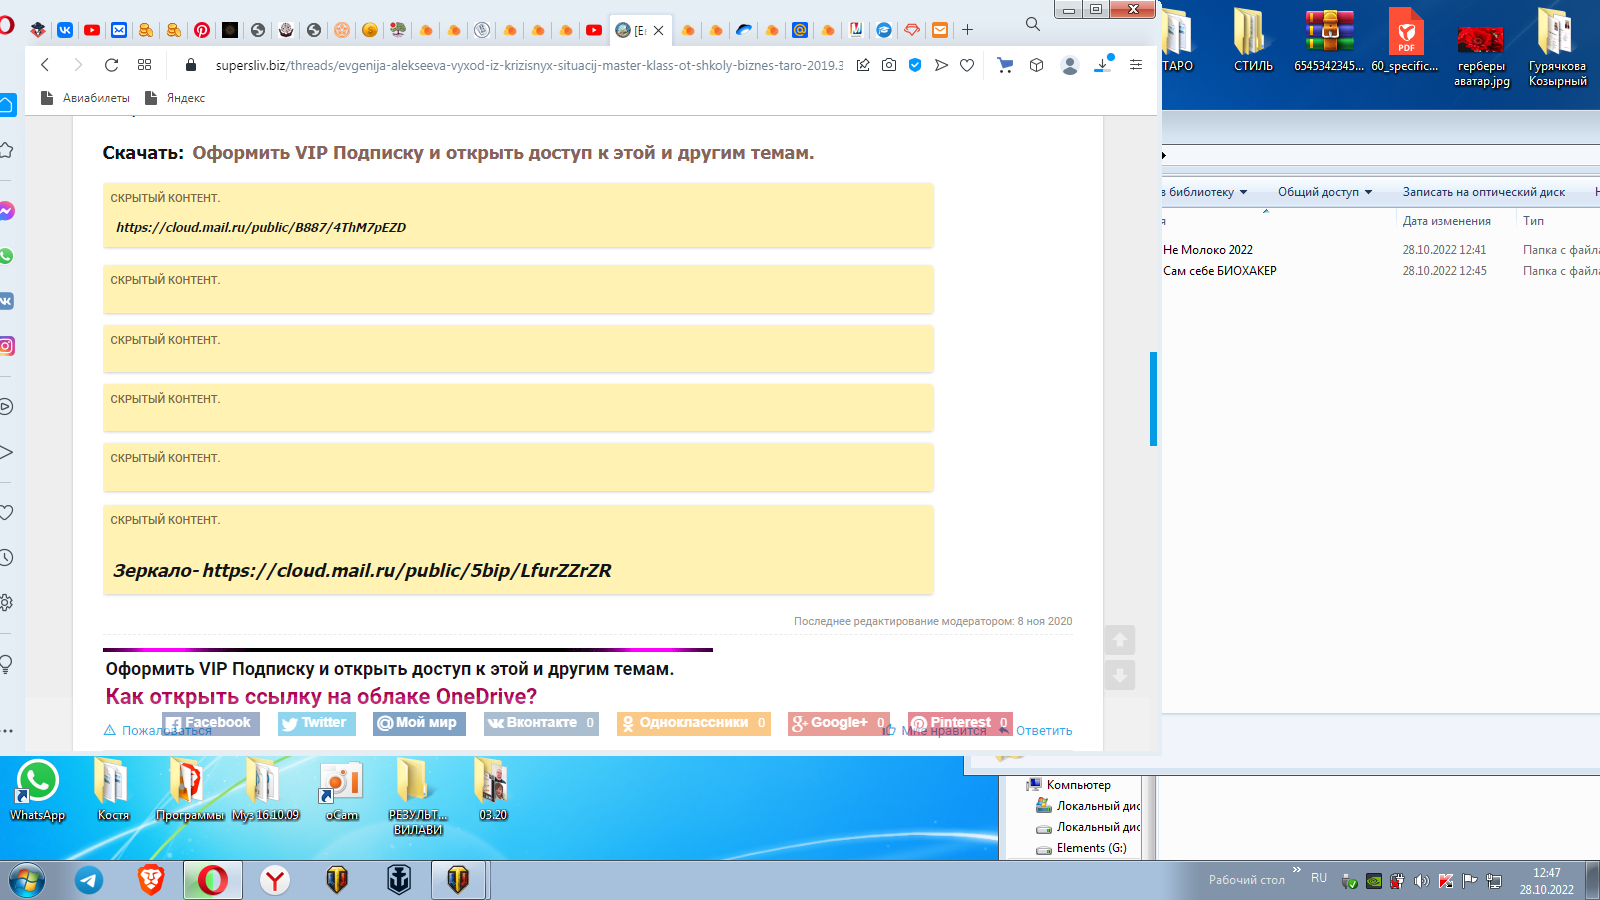Screen dimensions: 1600x900
Task: Open the sidebar three-dots menu
Action: click(7, 731)
